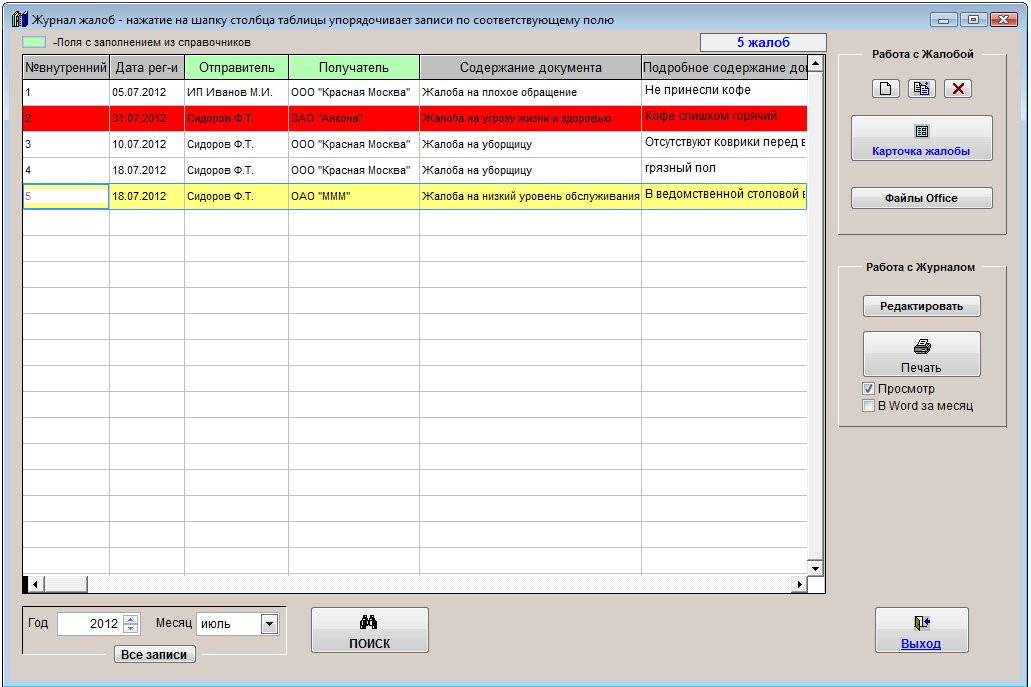The width and height of the screenshot is (1031, 687).
Task: Select the active cell number 5
Action: pos(66,196)
